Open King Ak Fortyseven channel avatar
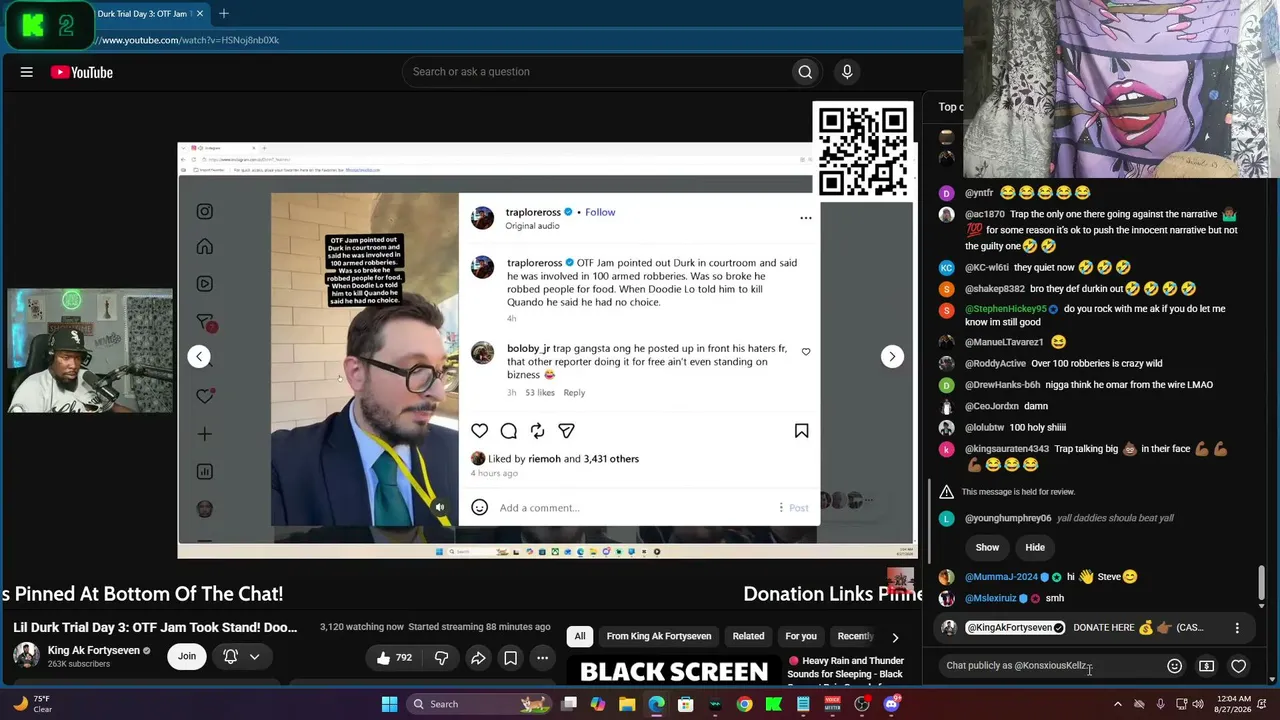This screenshot has width=1280, height=720. 27,656
